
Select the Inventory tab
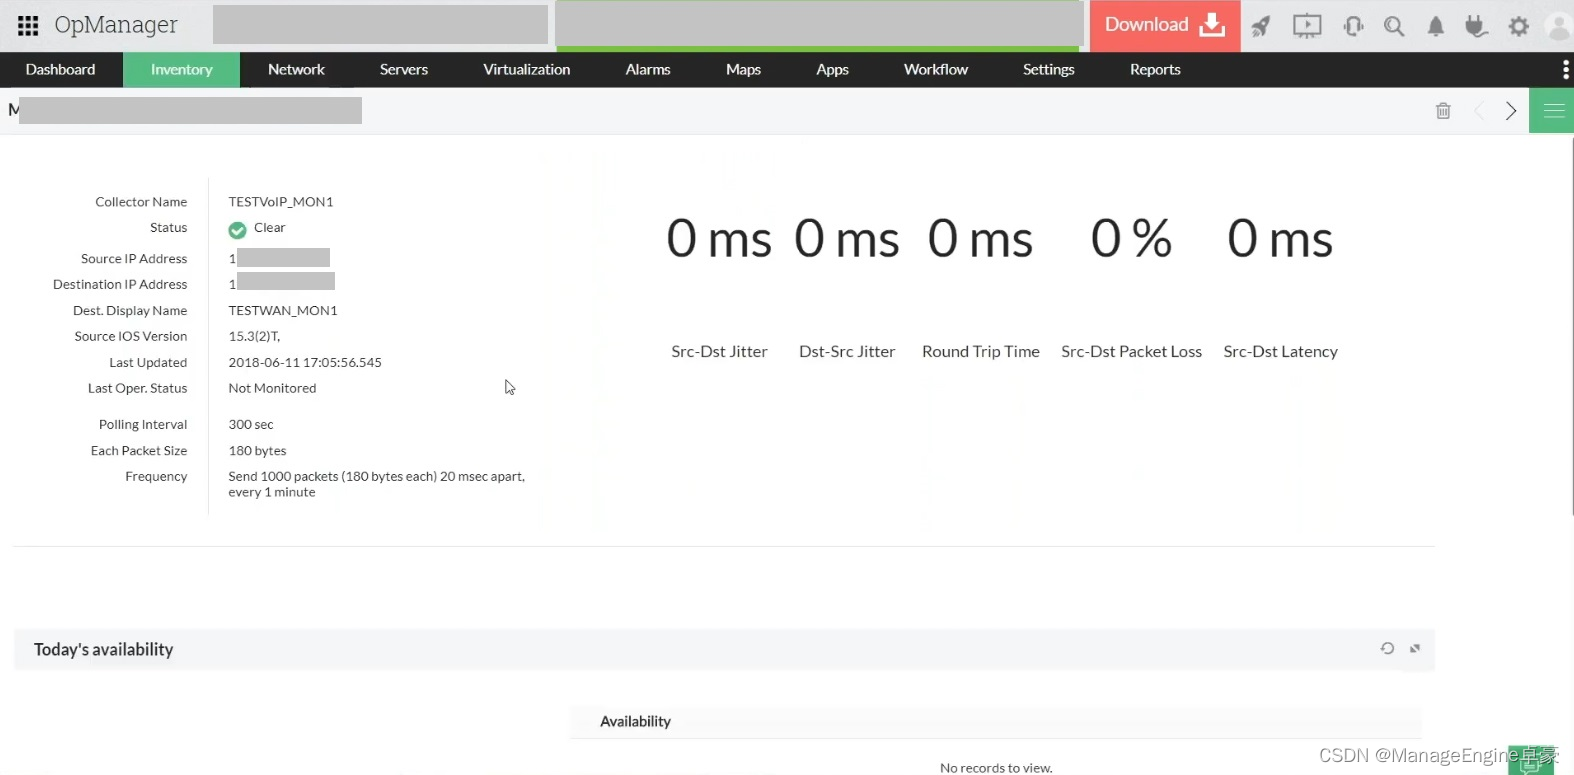(181, 69)
